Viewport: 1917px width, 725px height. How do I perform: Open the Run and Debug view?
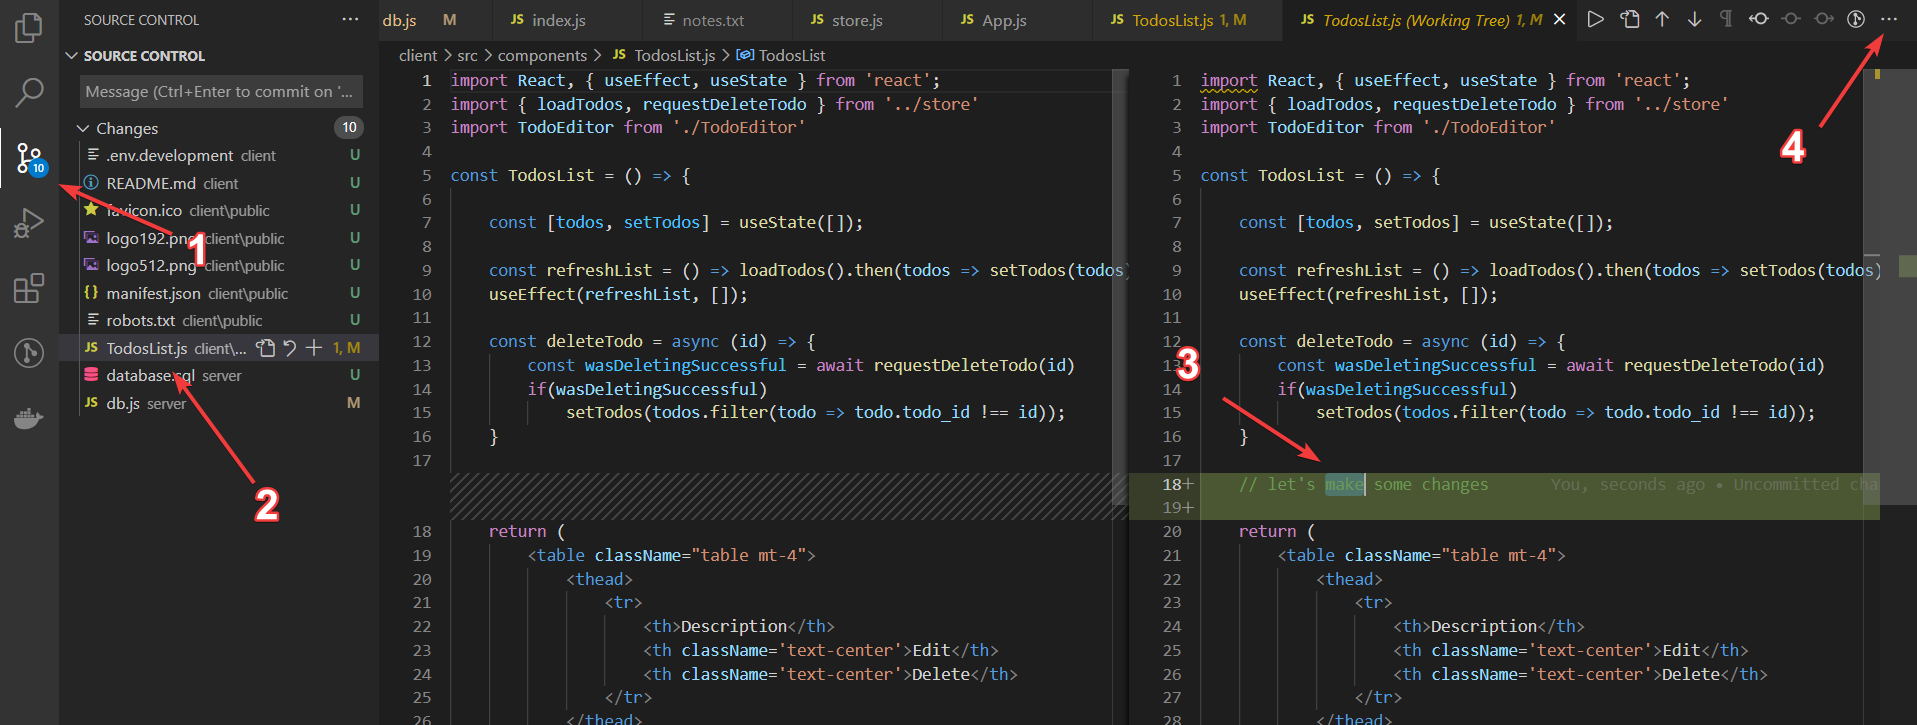click(29, 223)
